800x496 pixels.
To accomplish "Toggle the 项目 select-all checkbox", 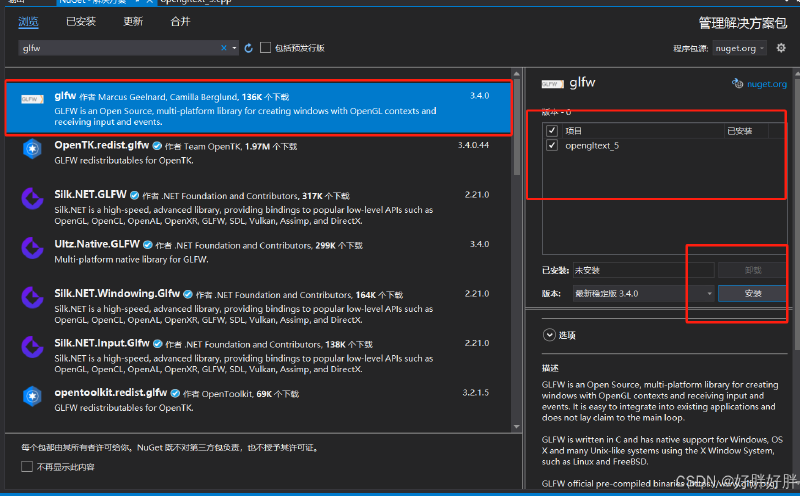I will [x=552, y=131].
